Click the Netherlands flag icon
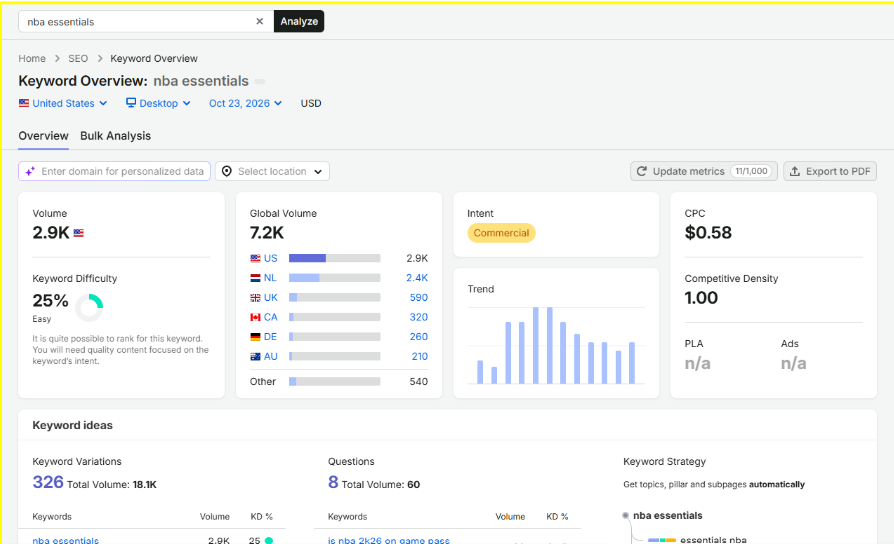Viewport: 894px width, 544px height. point(255,278)
